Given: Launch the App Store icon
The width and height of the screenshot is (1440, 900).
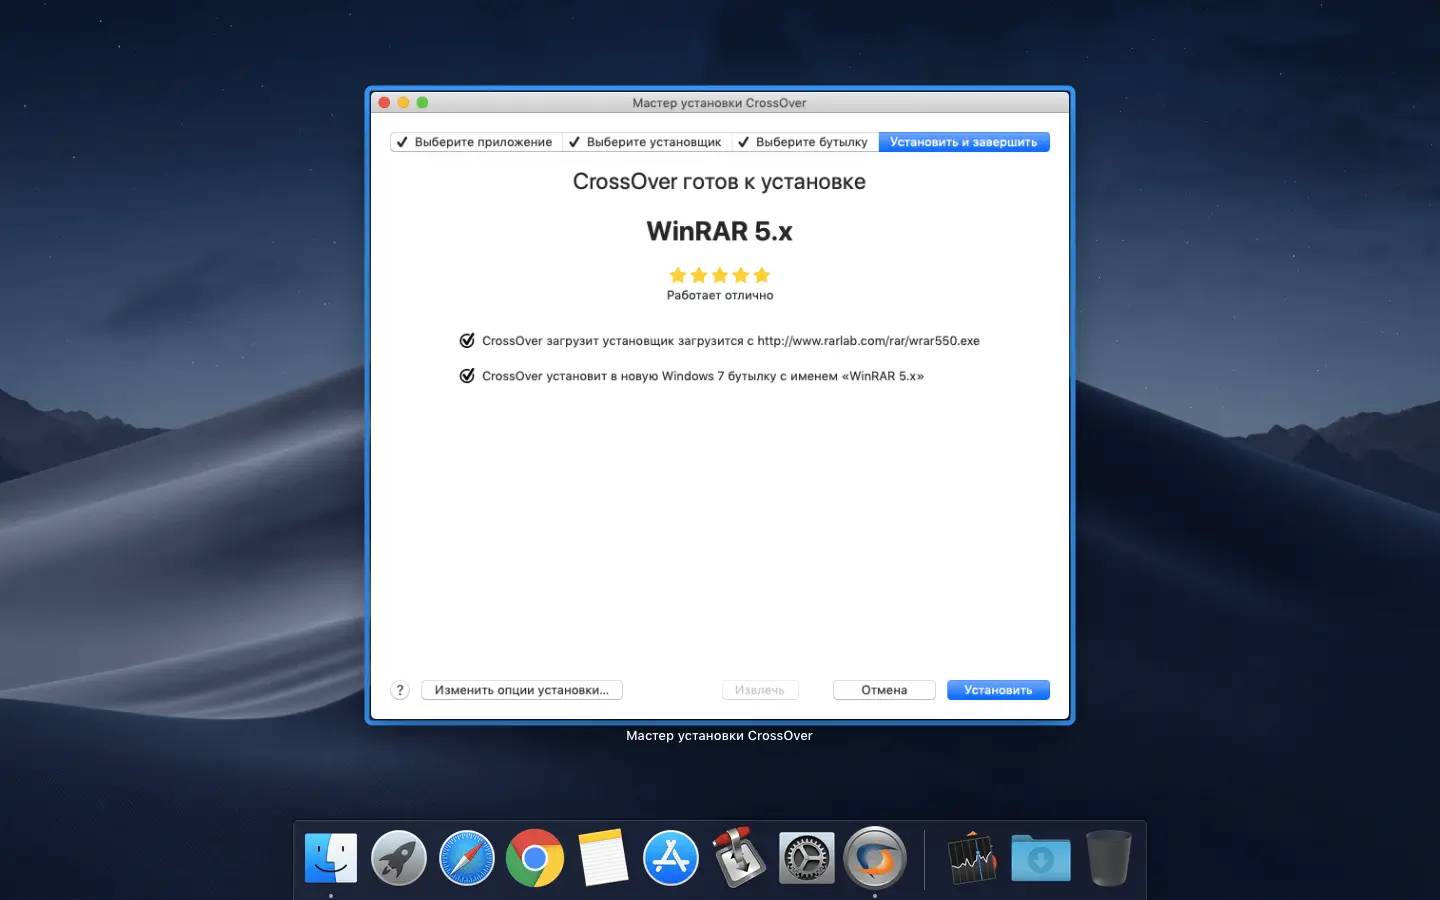Looking at the screenshot, I should (x=671, y=857).
